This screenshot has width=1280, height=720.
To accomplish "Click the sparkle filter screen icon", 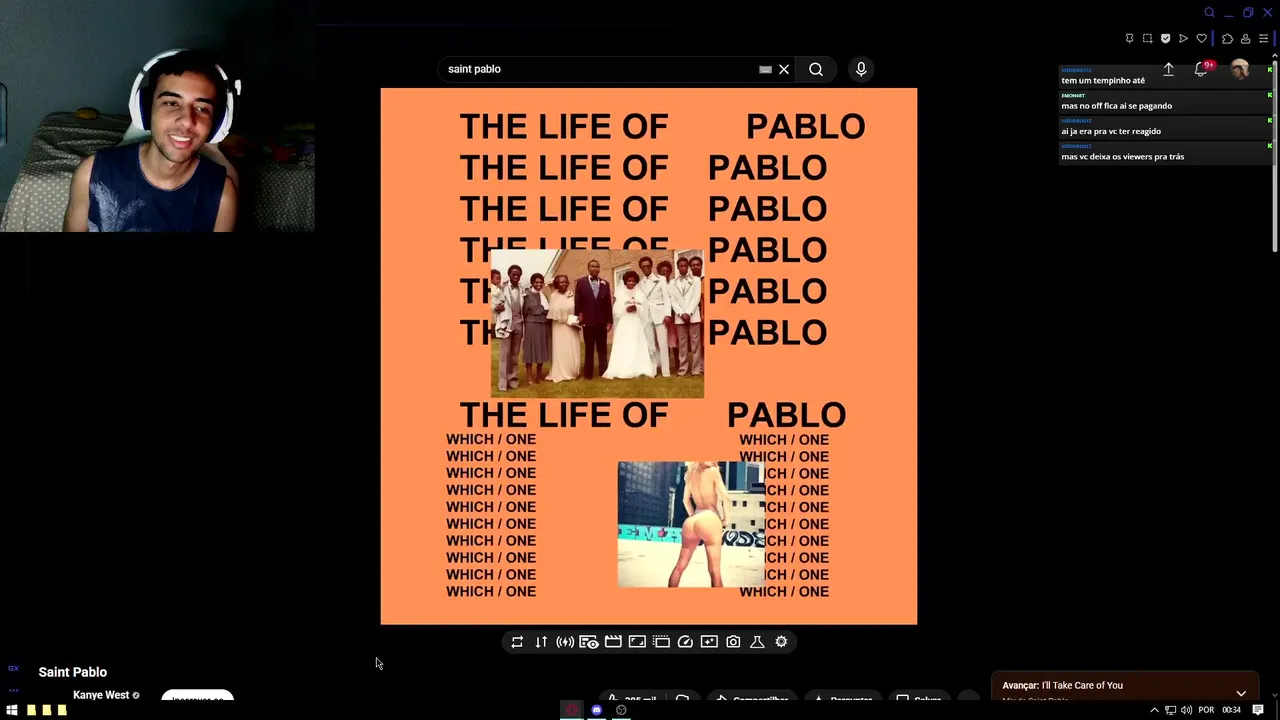I will [709, 642].
